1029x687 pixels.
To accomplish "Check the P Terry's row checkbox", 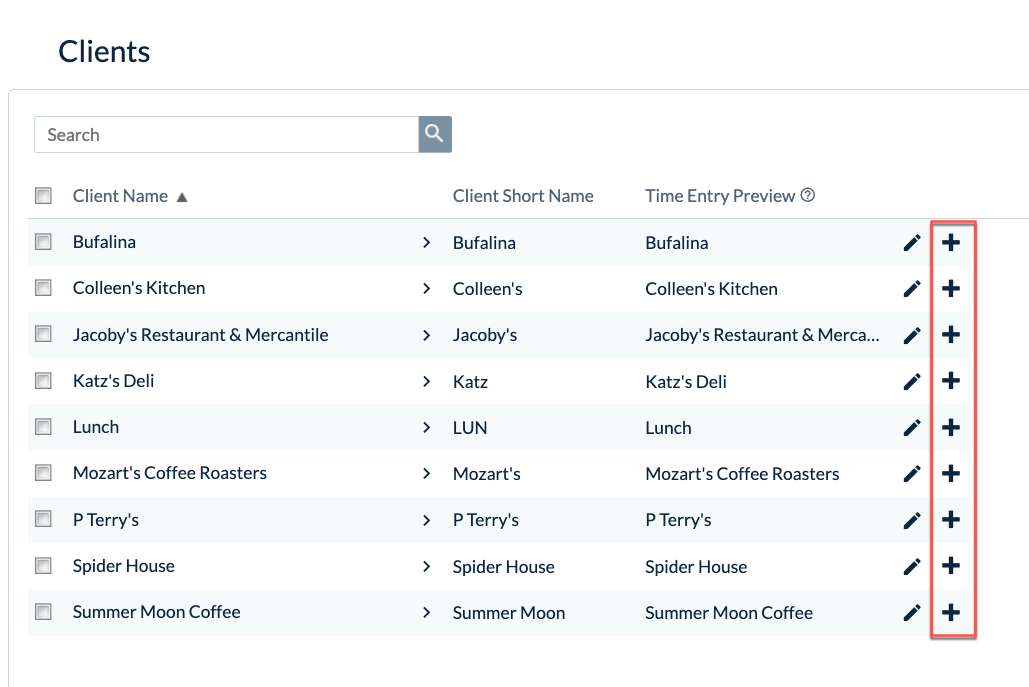I will point(43,519).
